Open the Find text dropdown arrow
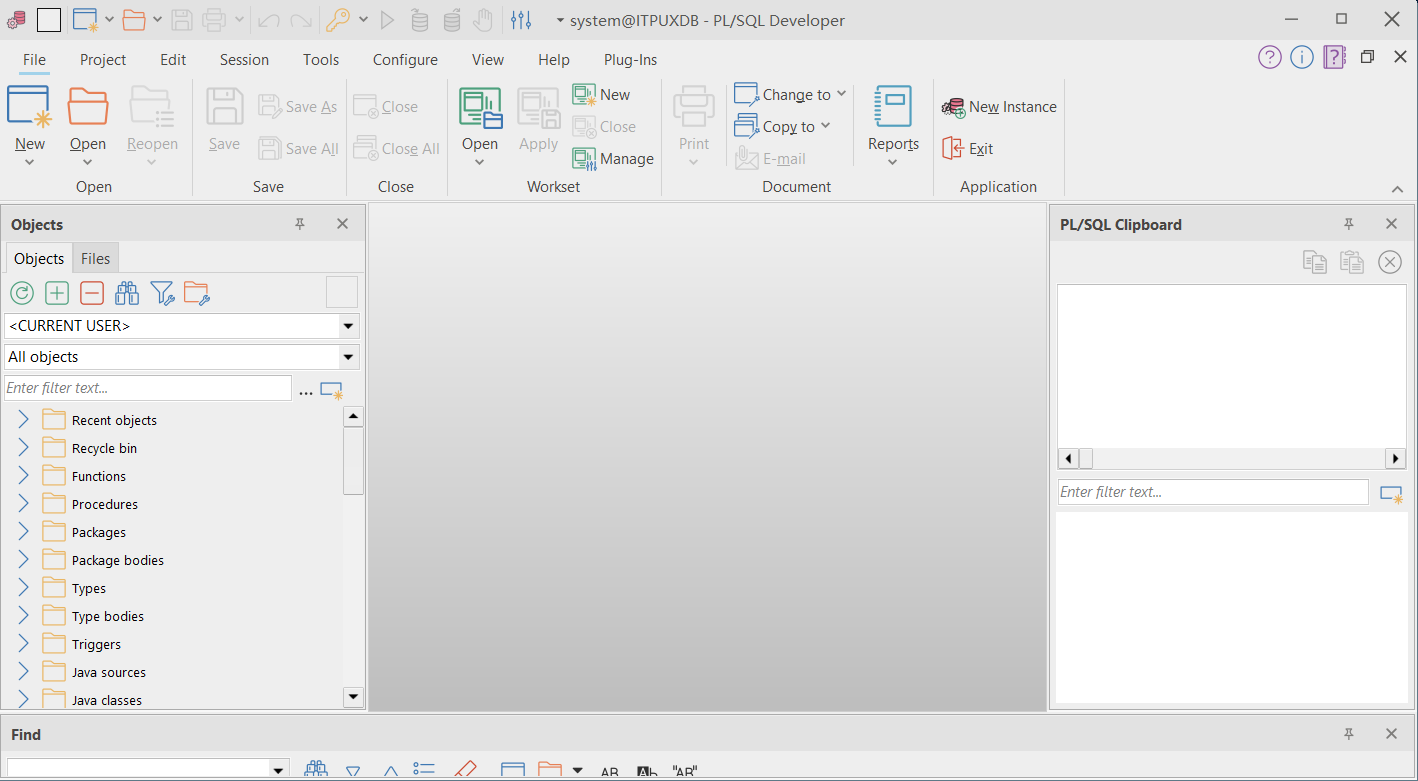This screenshot has height=781, width=1418. pos(278,770)
